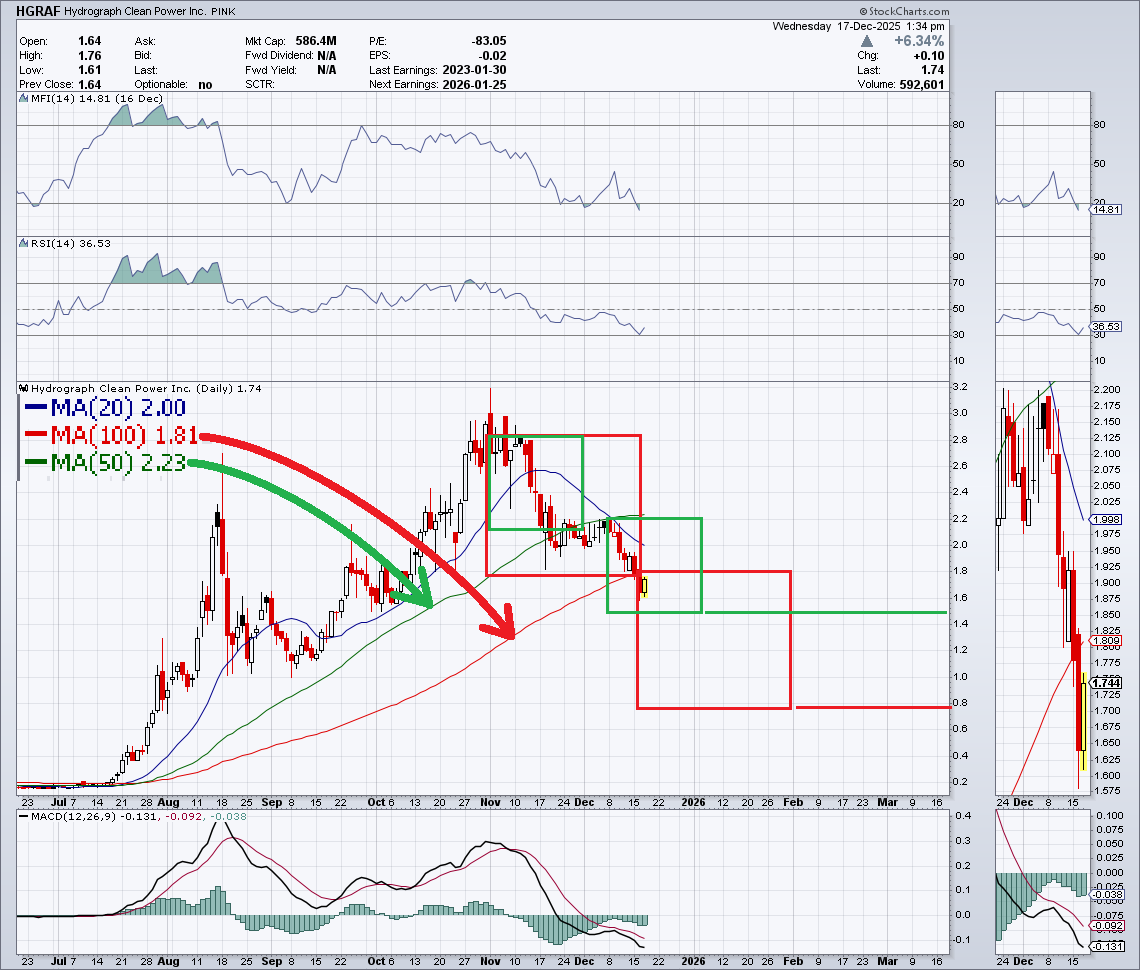
Task: Click the 36.53 RSI value tag
Action: pyautogui.click(x=1107, y=326)
